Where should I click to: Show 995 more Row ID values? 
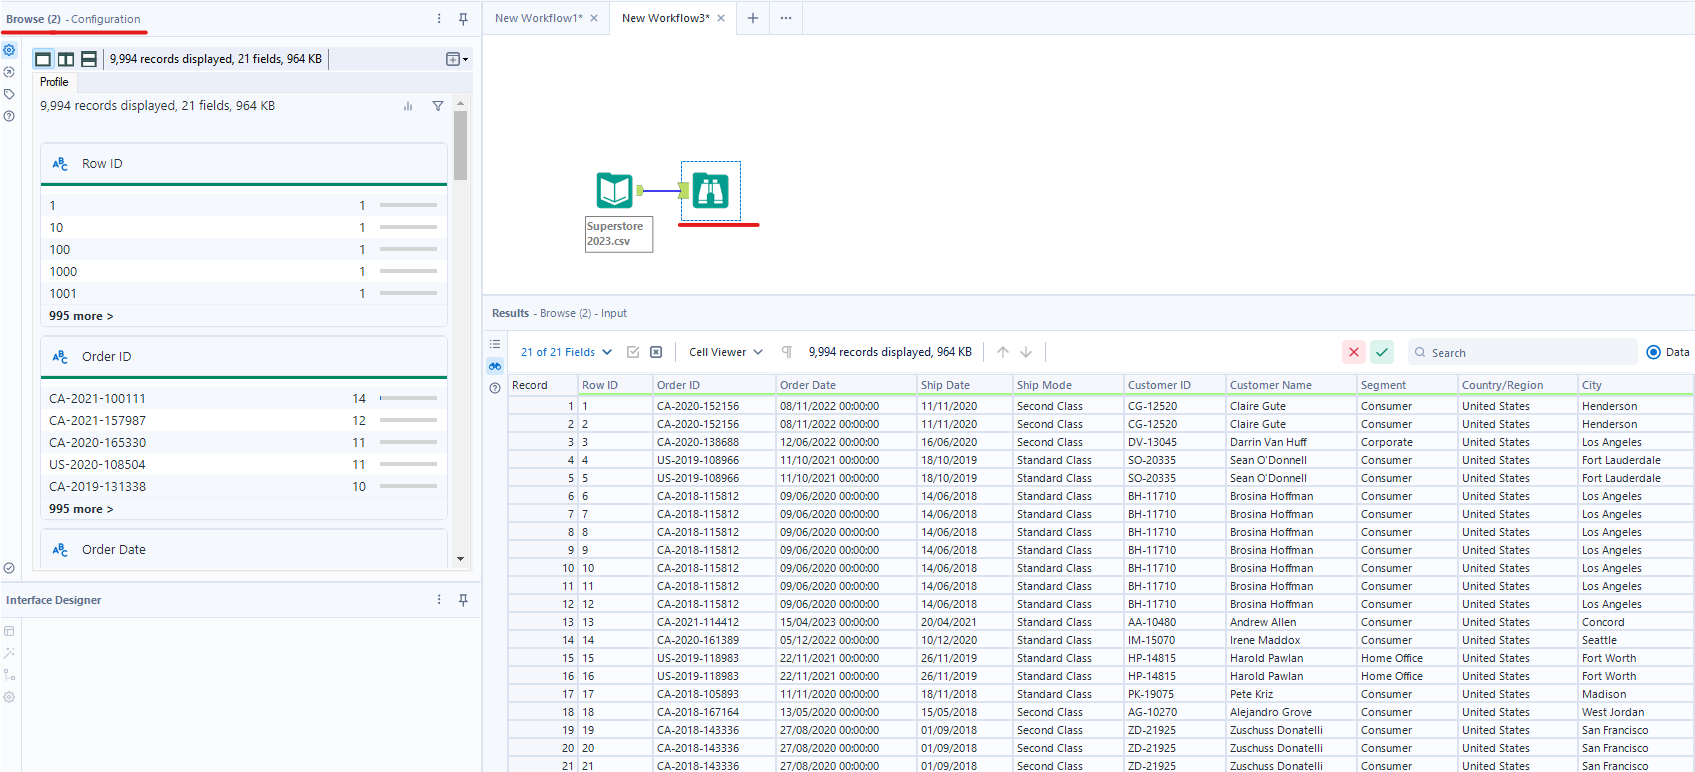tap(81, 316)
